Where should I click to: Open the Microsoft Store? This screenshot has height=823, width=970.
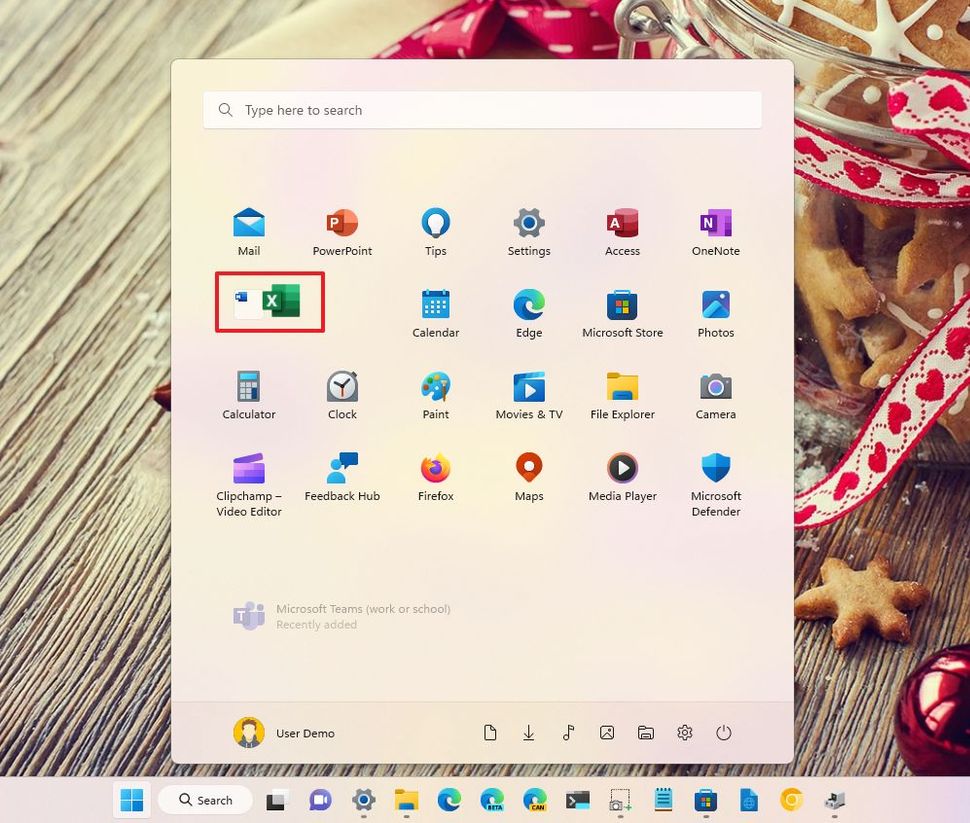click(x=622, y=305)
